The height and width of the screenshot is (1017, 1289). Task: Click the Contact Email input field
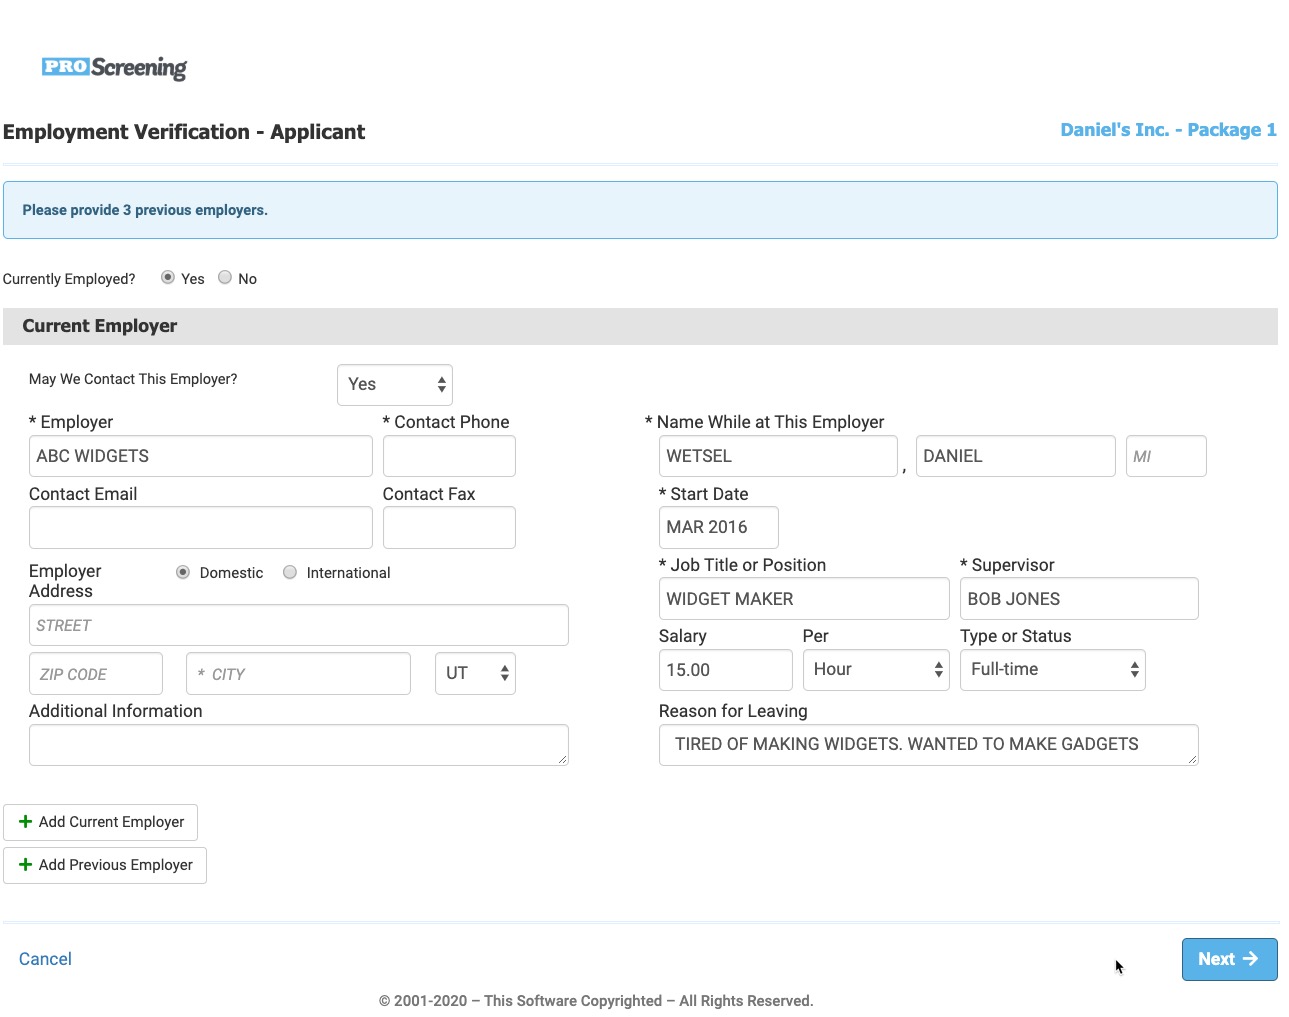click(200, 528)
